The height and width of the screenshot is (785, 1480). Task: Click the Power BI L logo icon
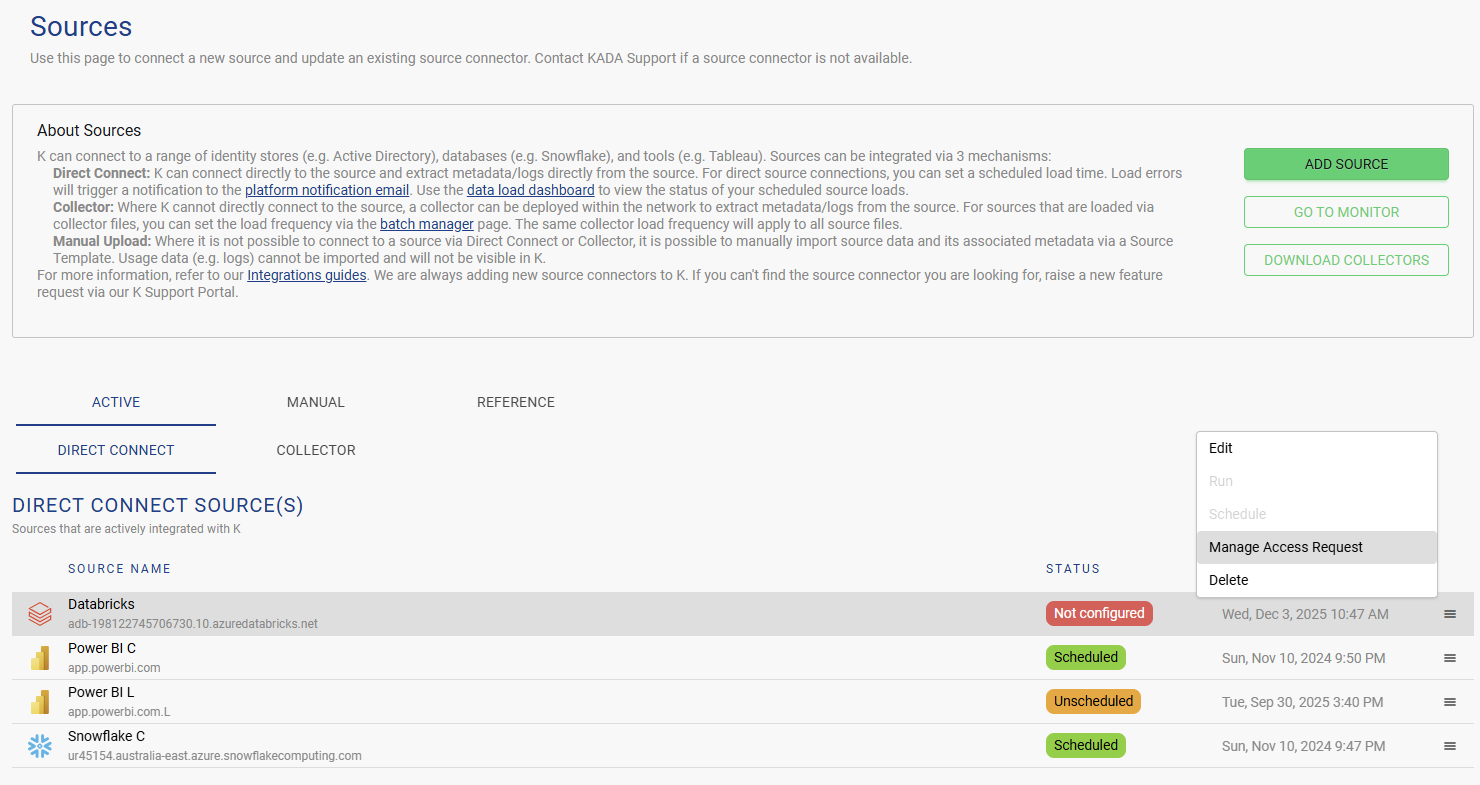tap(40, 702)
